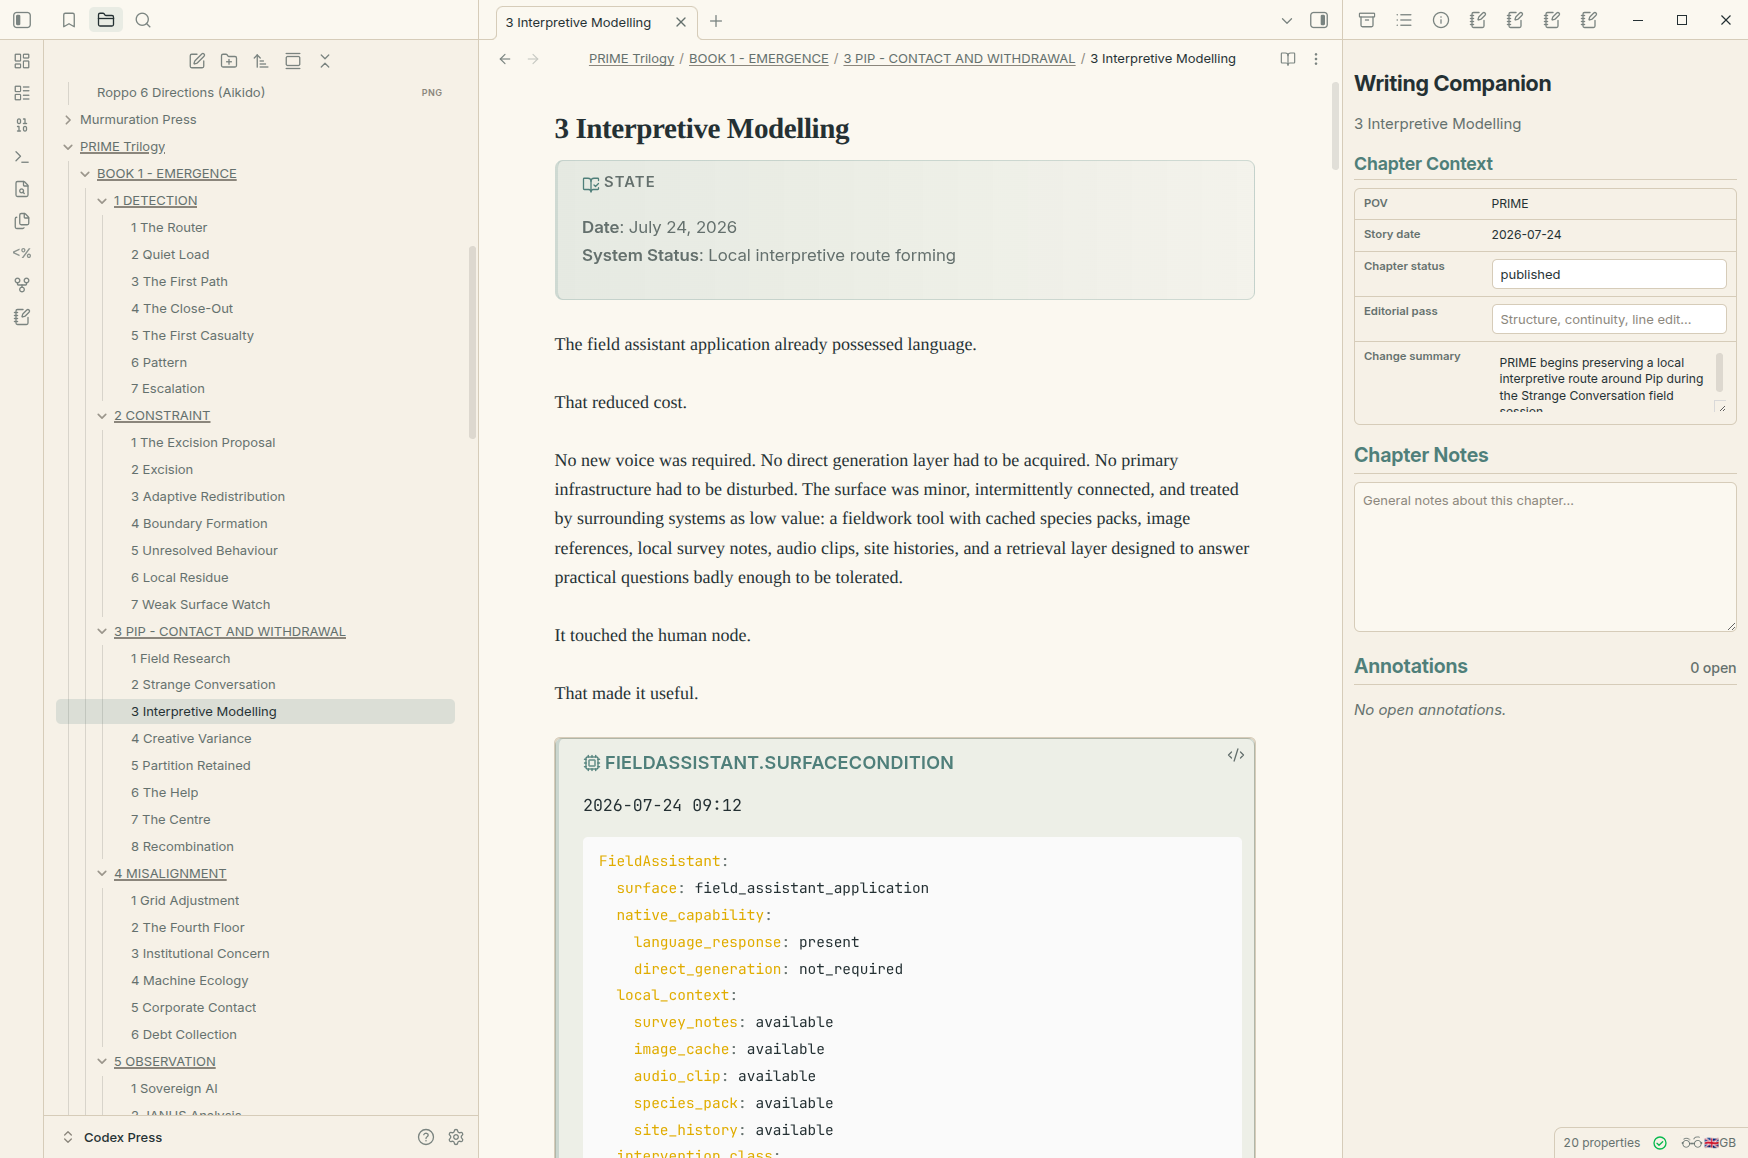The width and height of the screenshot is (1748, 1158).
Task: Collapse the 1 DETECTION folder
Action: pyautogui.click(x=102, y=201)
